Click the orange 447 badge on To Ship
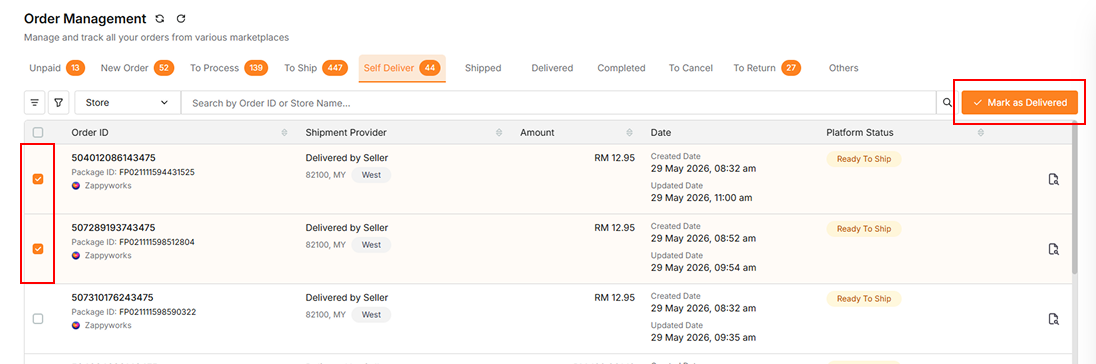Screen dimensions: 1096x364 point(335,68)
